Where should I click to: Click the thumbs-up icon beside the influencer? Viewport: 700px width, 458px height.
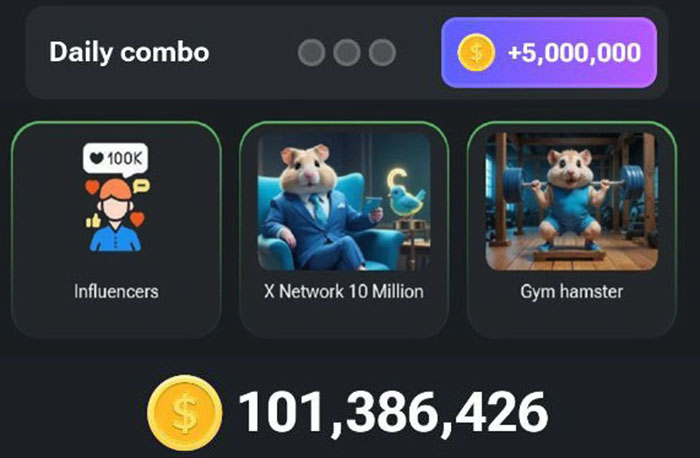(93, 221)
